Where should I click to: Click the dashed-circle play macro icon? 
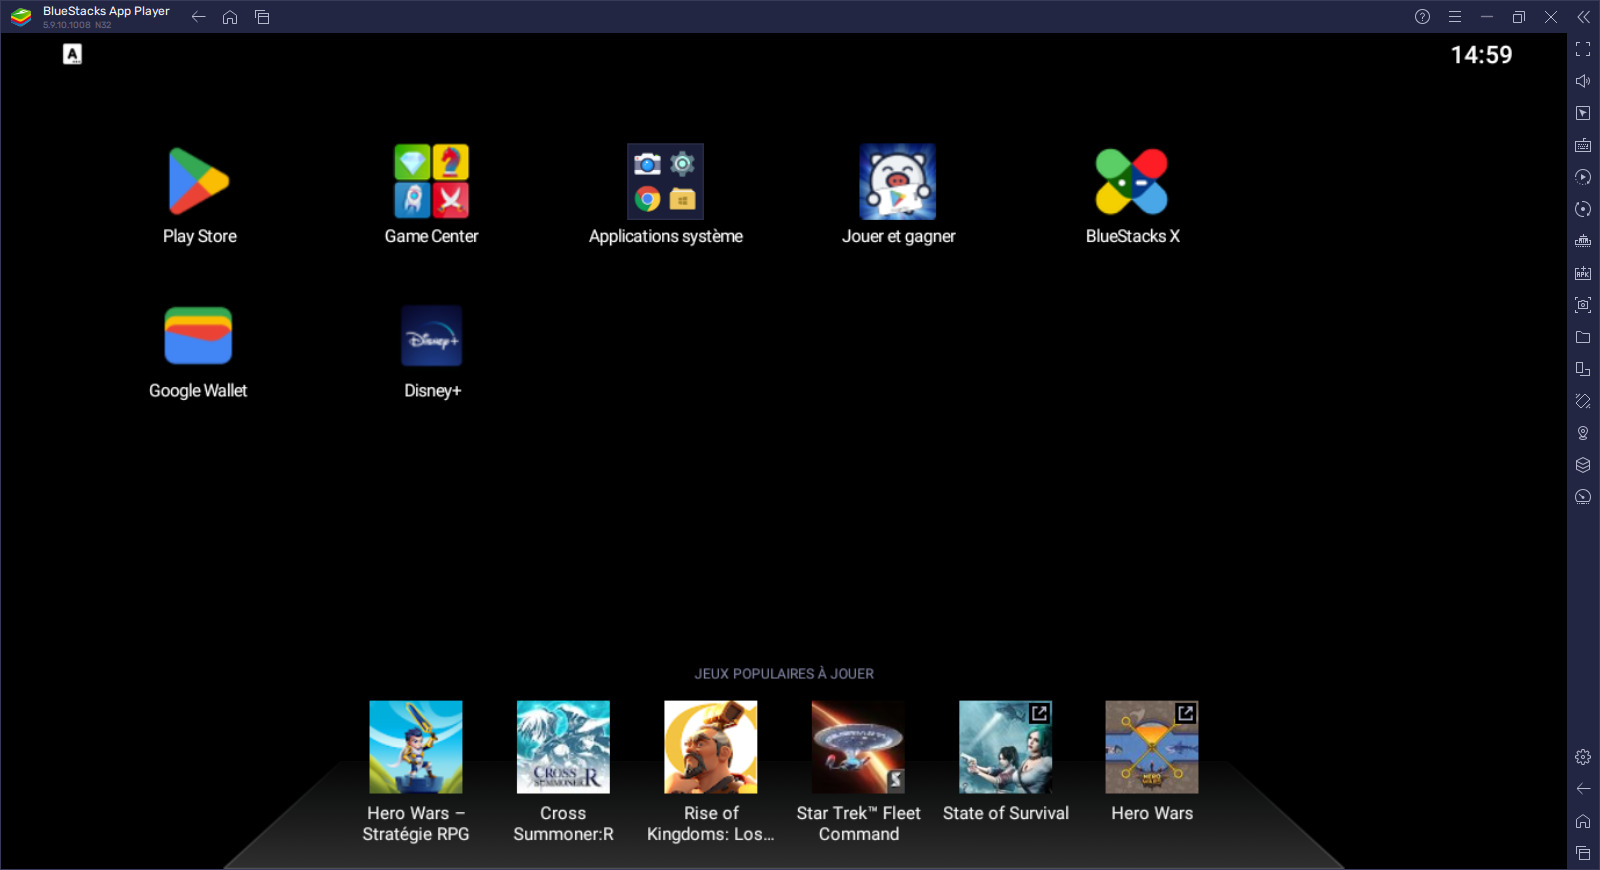click(x=1583, y=177)
